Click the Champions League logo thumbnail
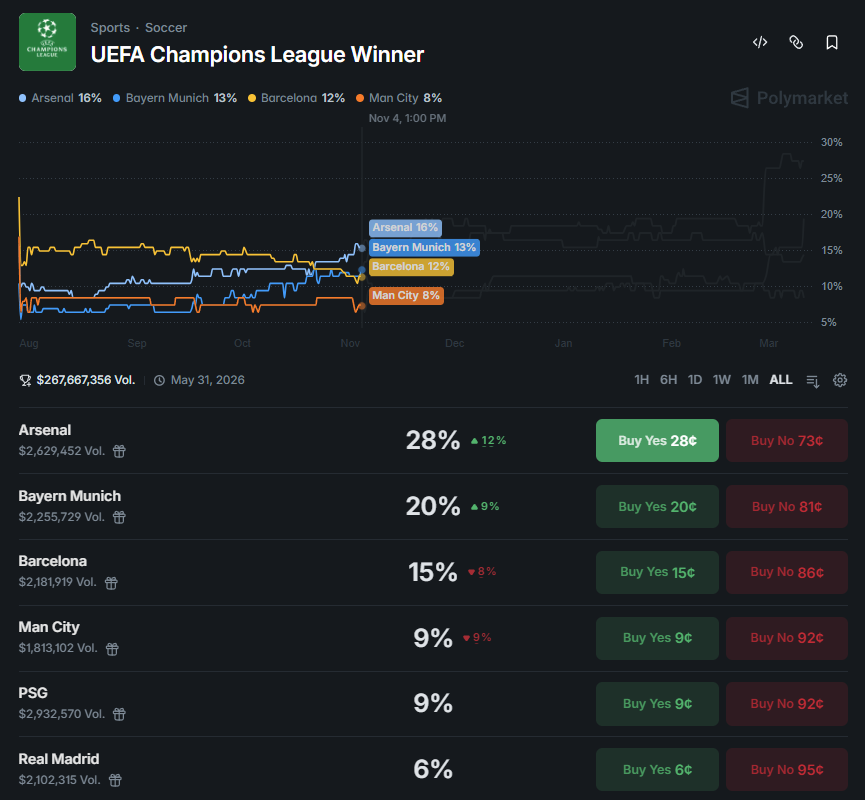The width and height of the screenshot is (865, 800). click(47, 42)
